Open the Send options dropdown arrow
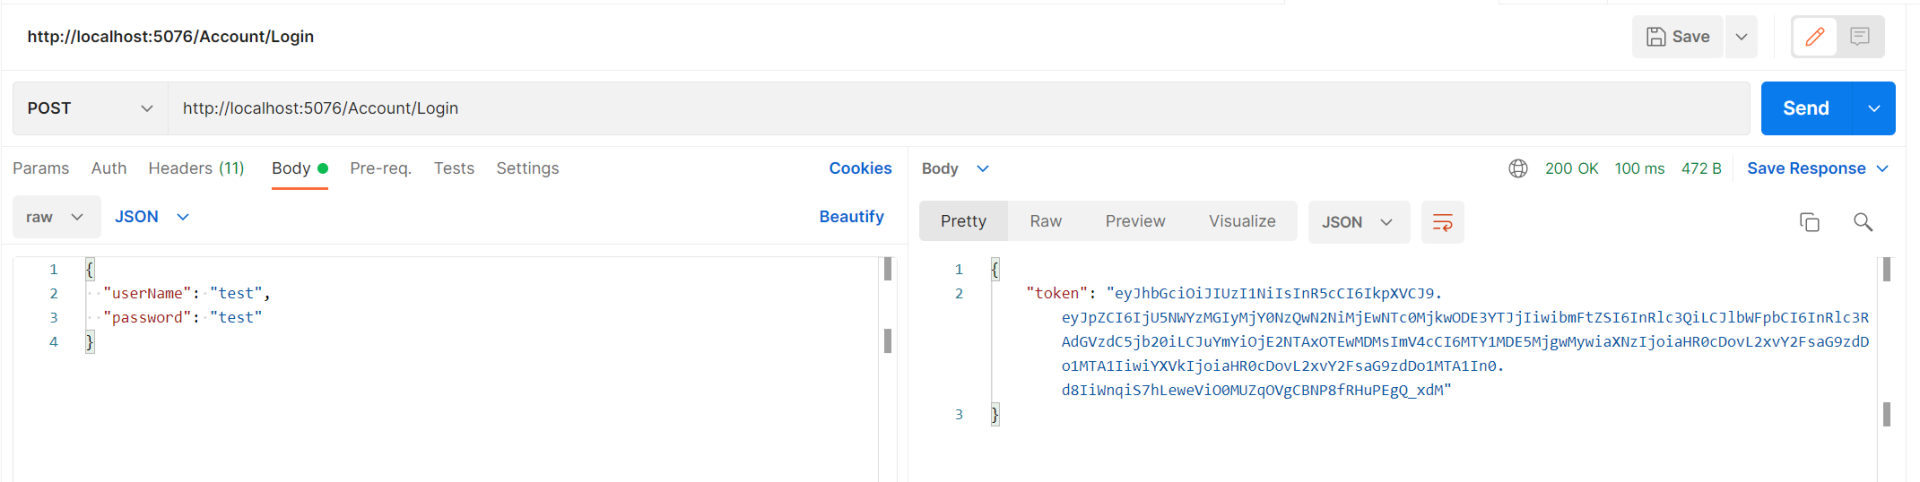Viewport: 1920px width, 482px height. coord(1874,108)
